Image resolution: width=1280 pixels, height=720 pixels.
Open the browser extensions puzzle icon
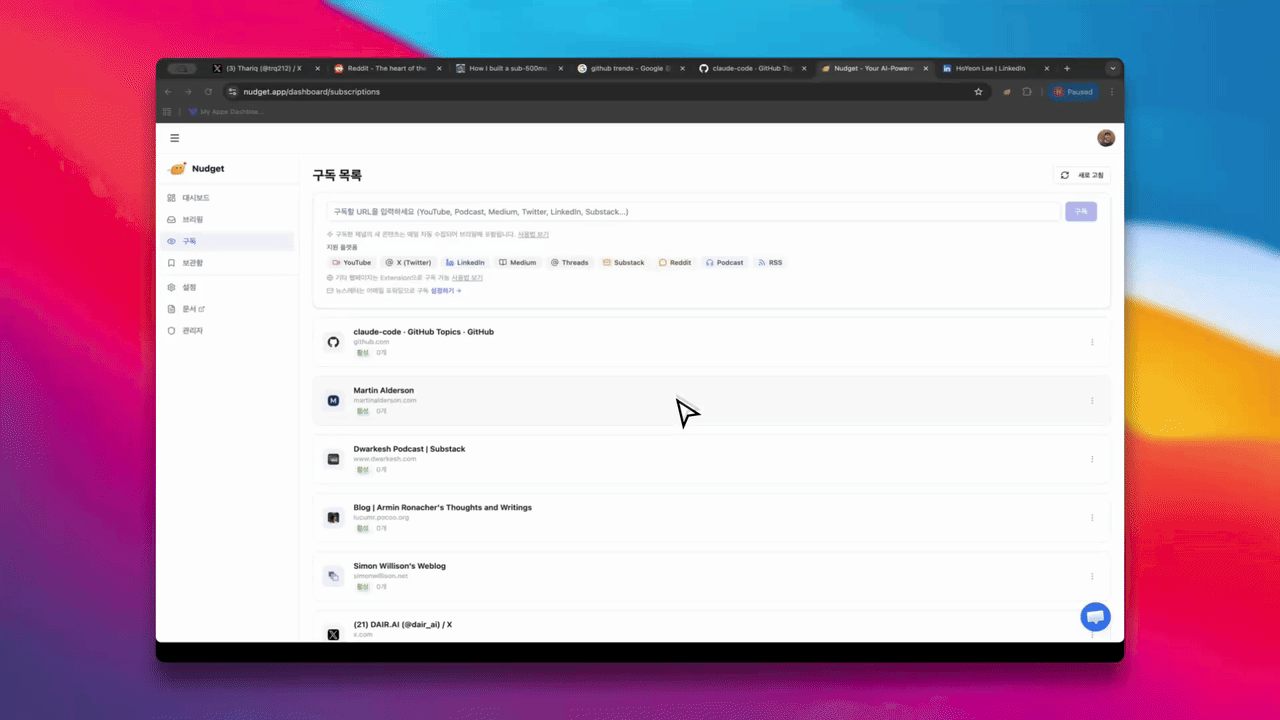click(1027, 91)
